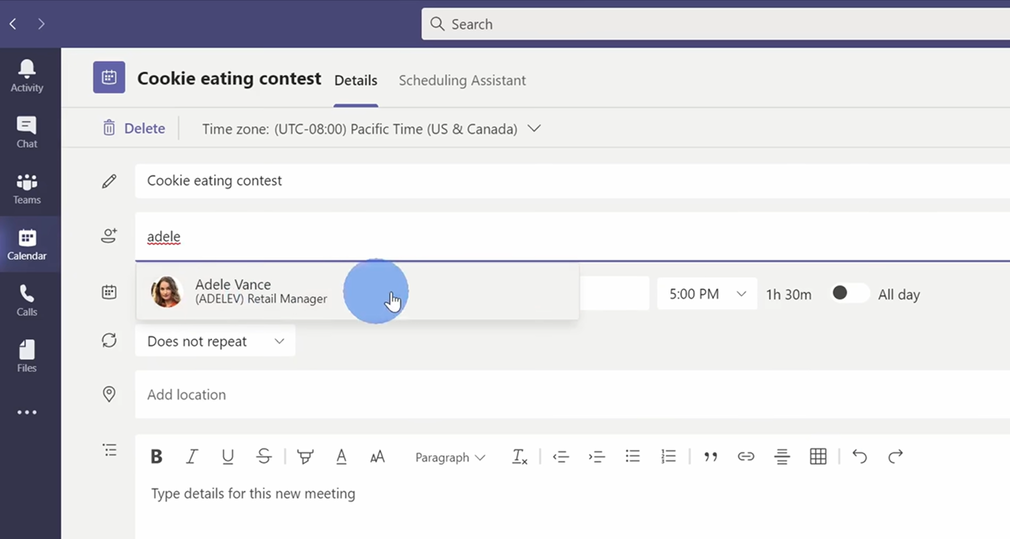Toggle italic formatting

click(192, 457)
